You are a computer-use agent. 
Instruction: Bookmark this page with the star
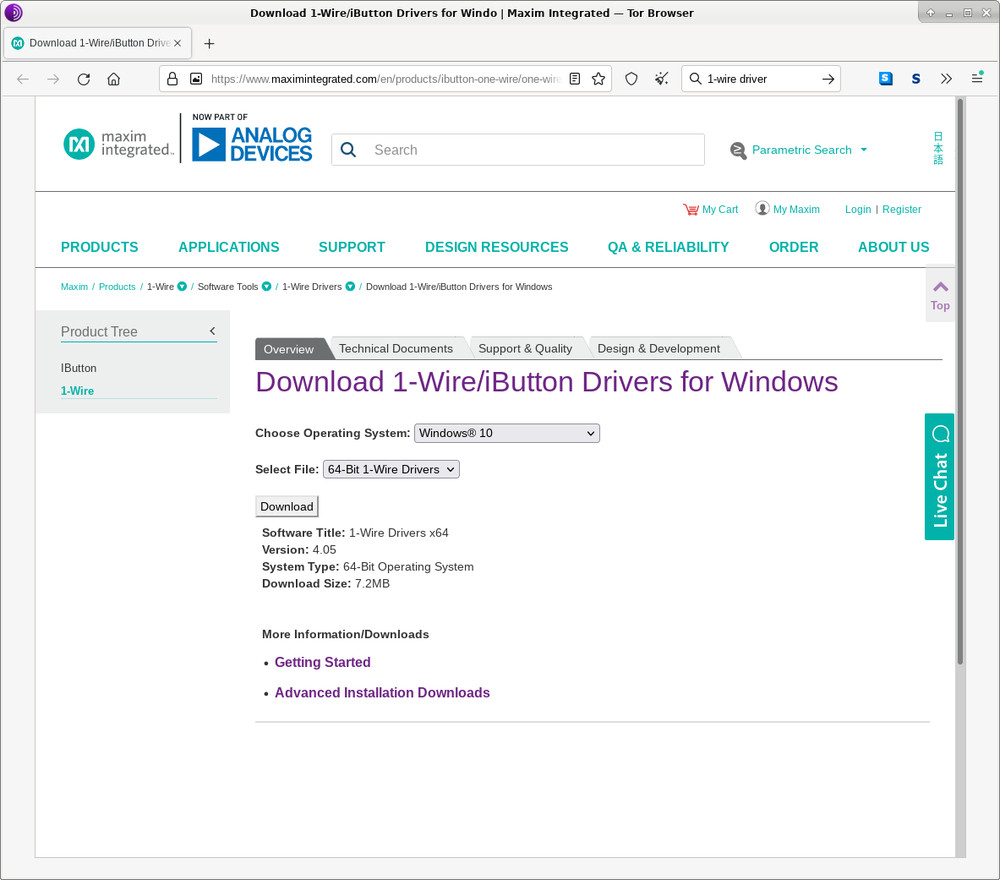[x=598, y=79]
